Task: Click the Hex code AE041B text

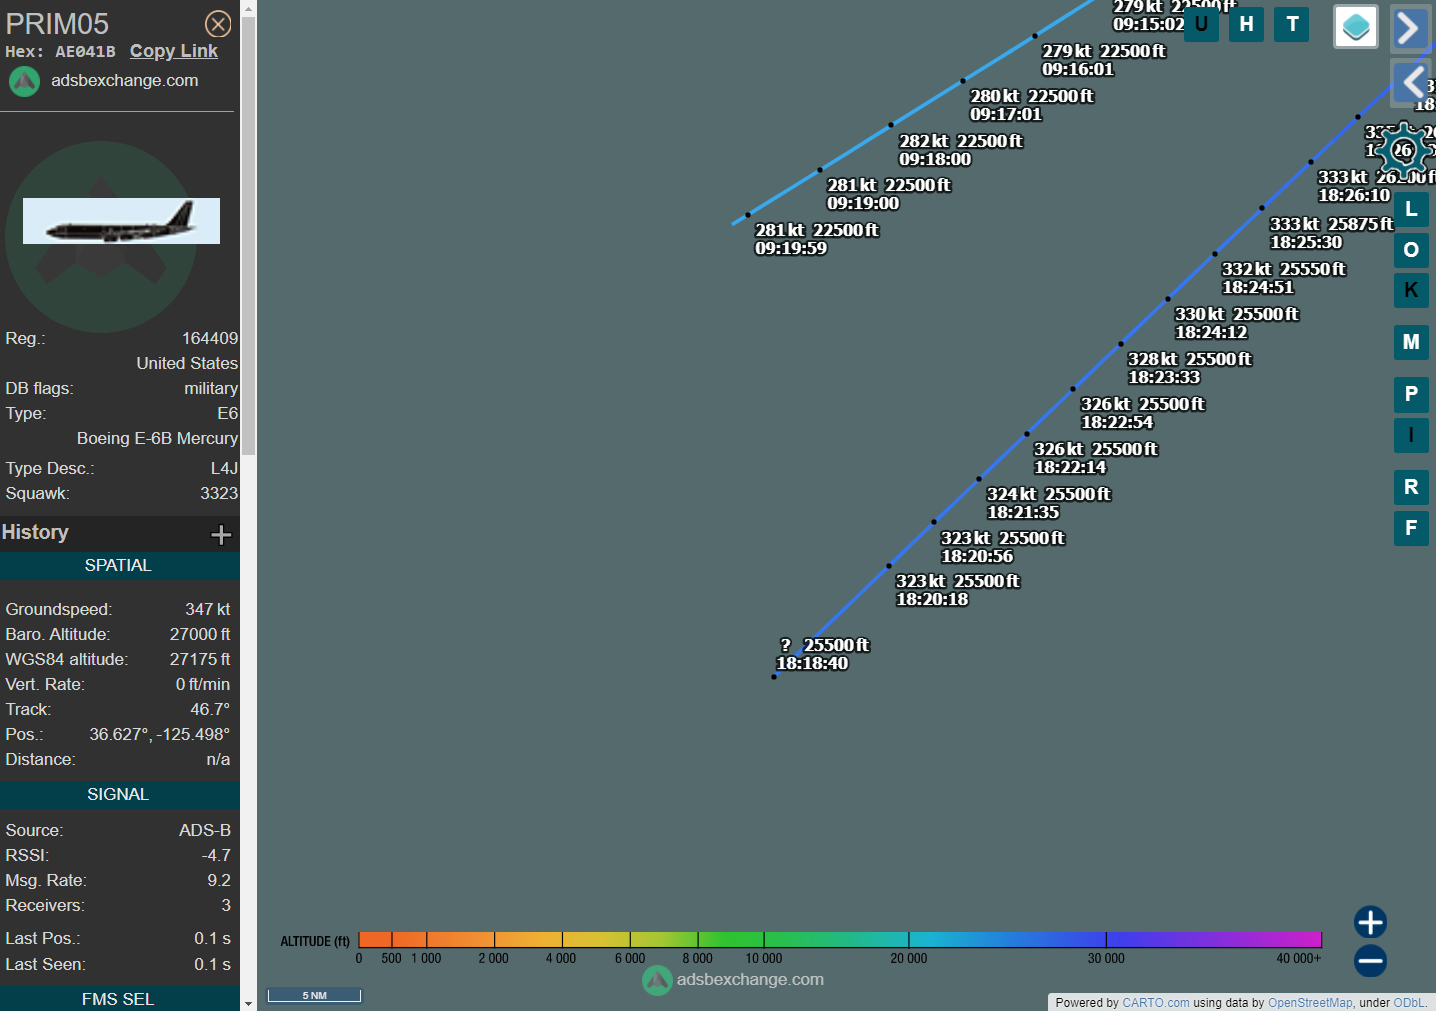Action: [x=85, y=52]
